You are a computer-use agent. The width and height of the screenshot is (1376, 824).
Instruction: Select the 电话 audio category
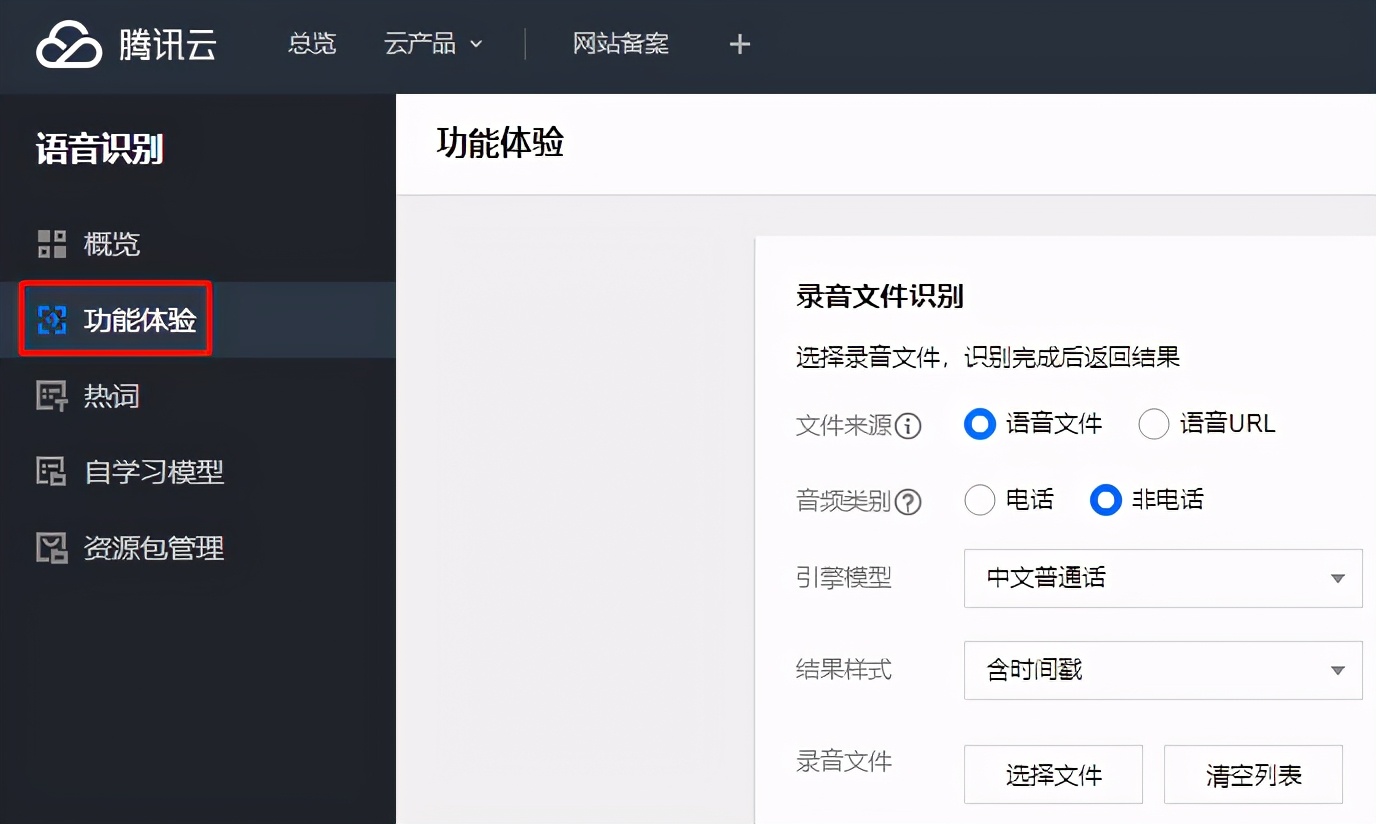(980, 500)
